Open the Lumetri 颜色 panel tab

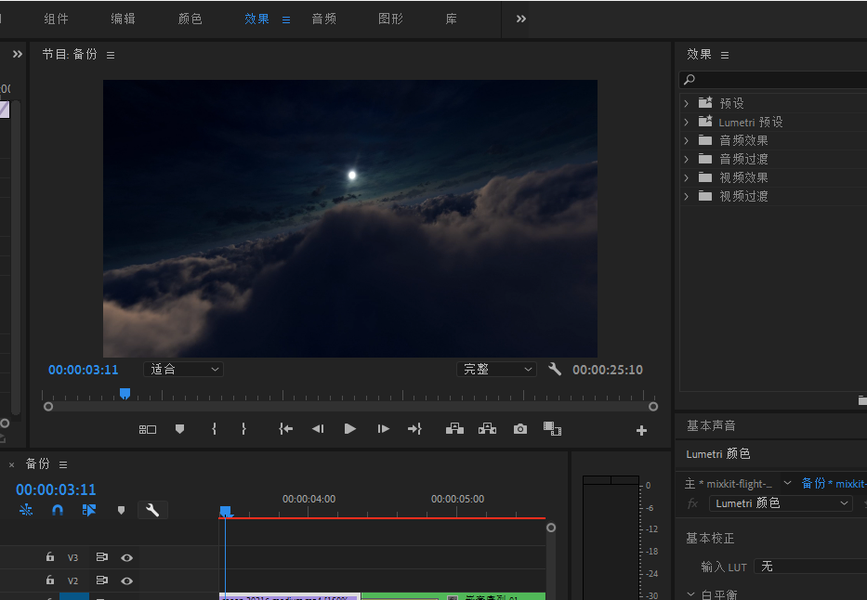pos(718,454)
